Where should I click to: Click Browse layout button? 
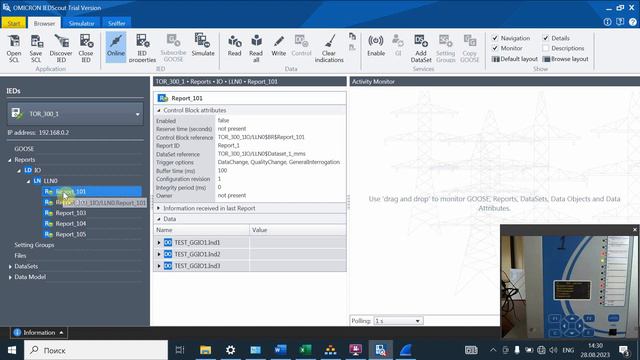click(566, 59)
